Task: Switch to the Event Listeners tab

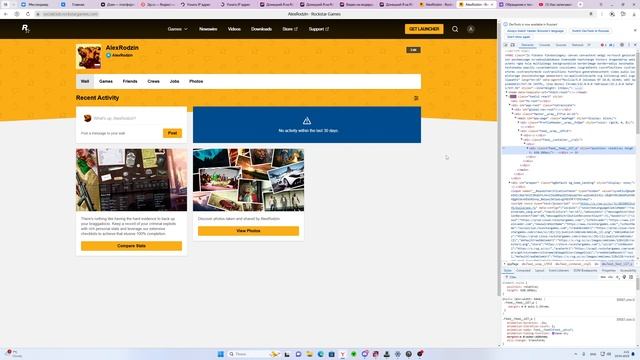Action: coord(559,271)
